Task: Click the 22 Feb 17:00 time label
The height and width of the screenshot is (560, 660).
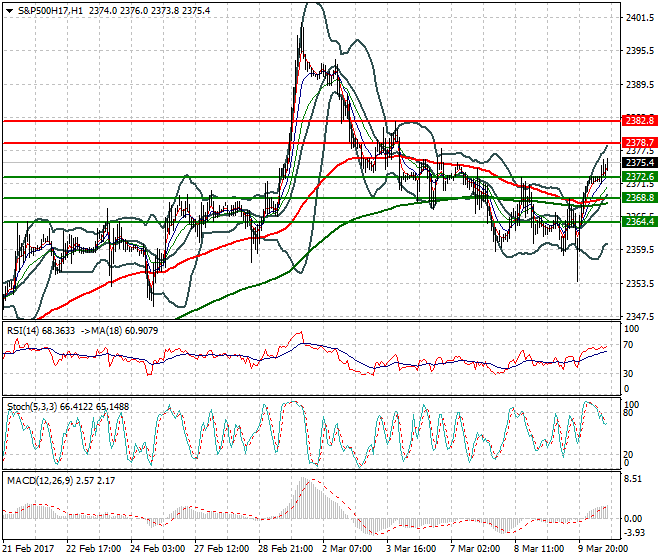Action: pyautogui.click(x=93, y=549)
